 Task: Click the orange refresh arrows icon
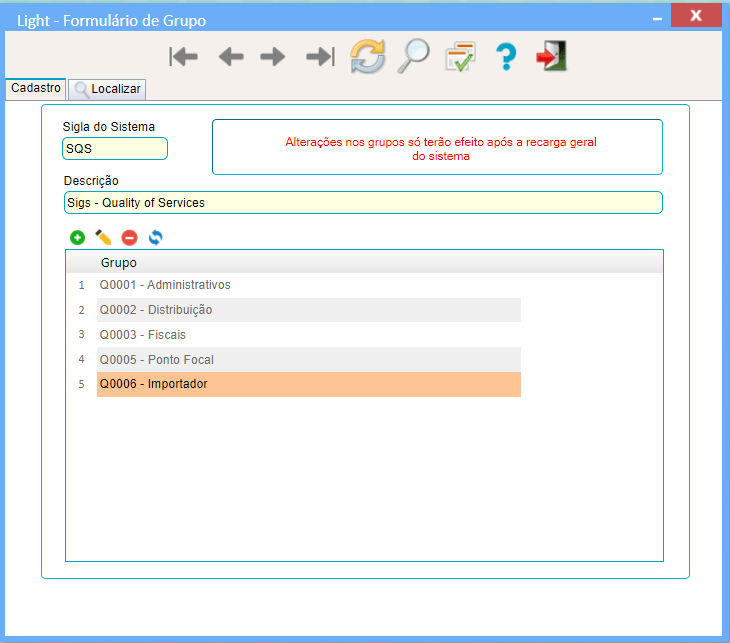click(367, 57)
